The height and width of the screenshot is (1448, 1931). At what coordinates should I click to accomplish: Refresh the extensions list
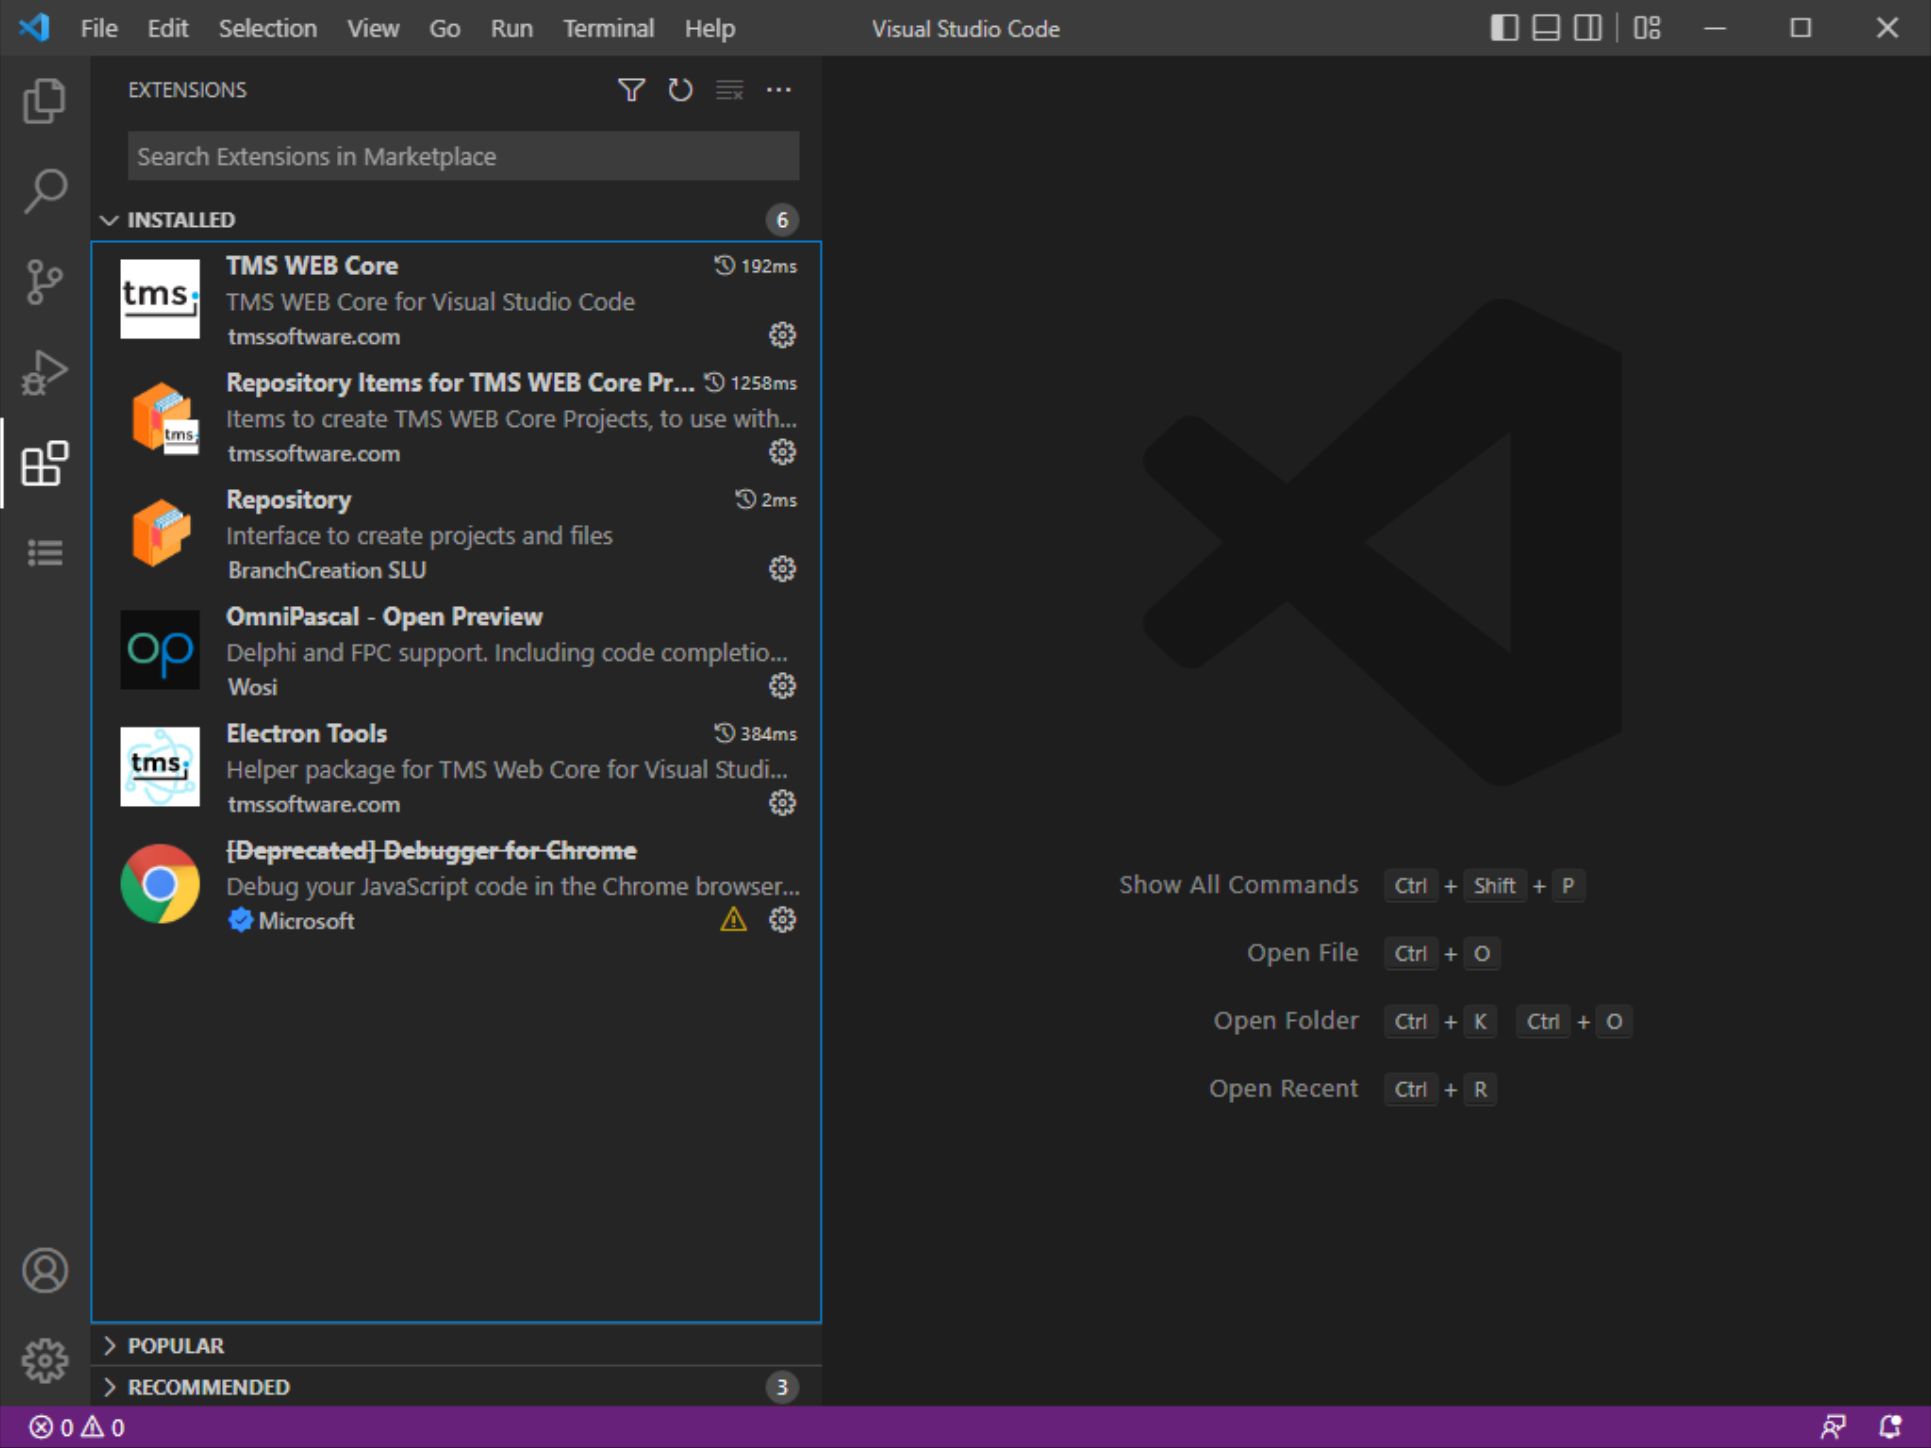[680, 90]
